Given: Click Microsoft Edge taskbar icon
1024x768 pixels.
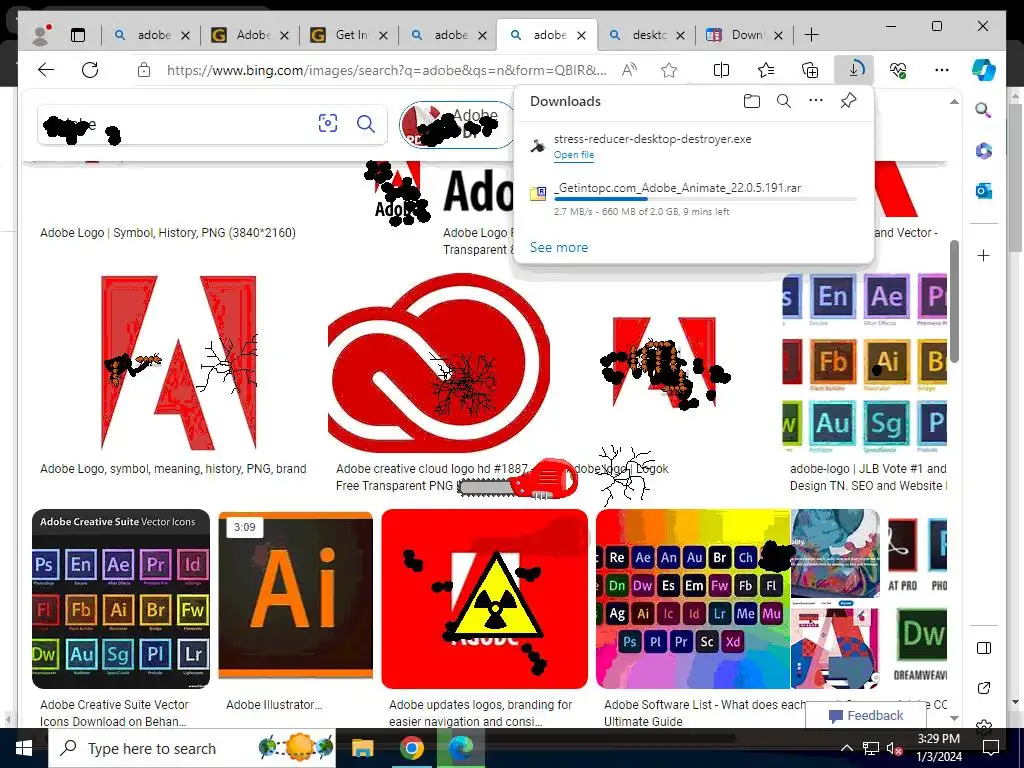Looking at the screenshot, I should coord(461,748).
